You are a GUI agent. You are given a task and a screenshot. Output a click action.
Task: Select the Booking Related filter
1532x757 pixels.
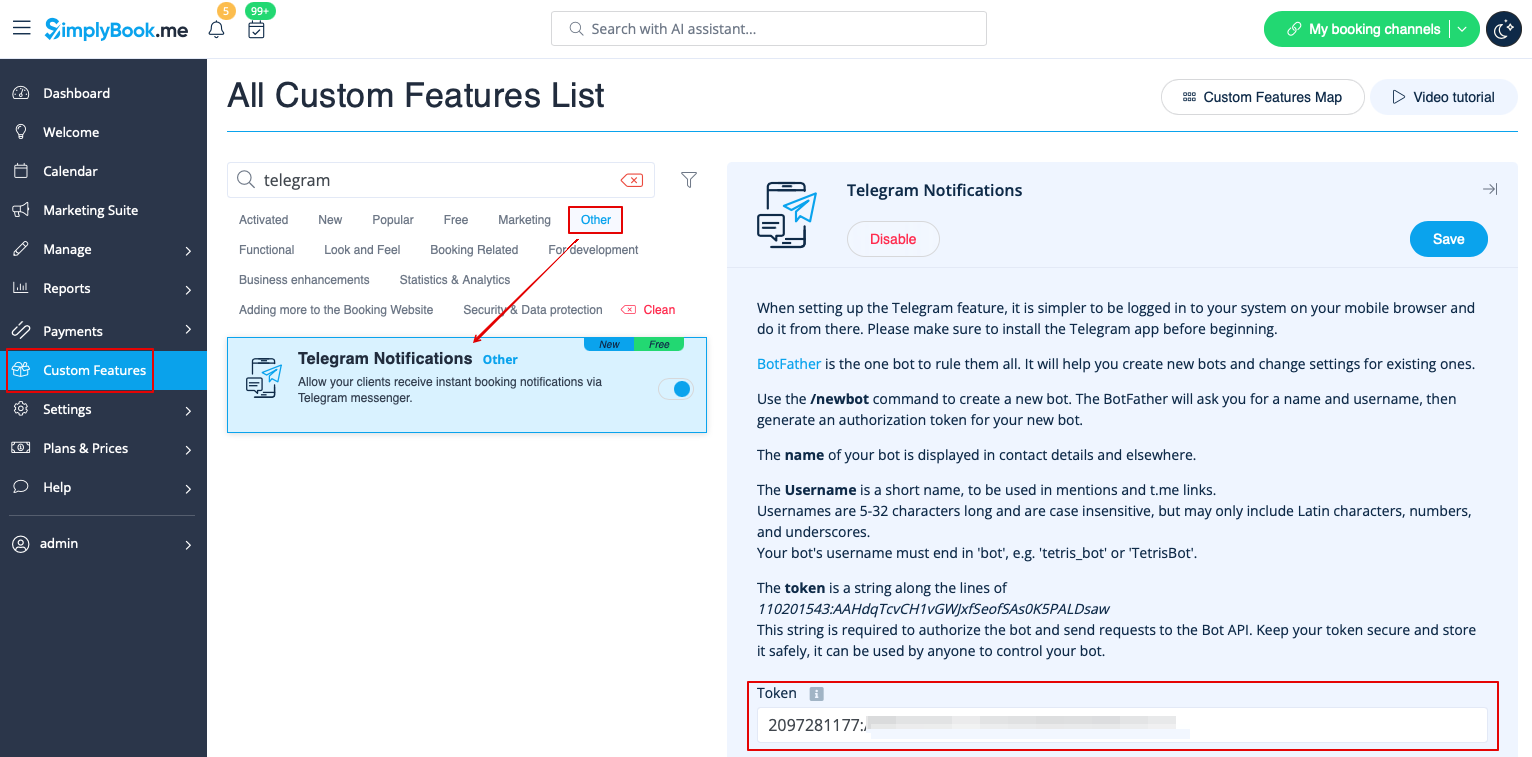(474, 250)
